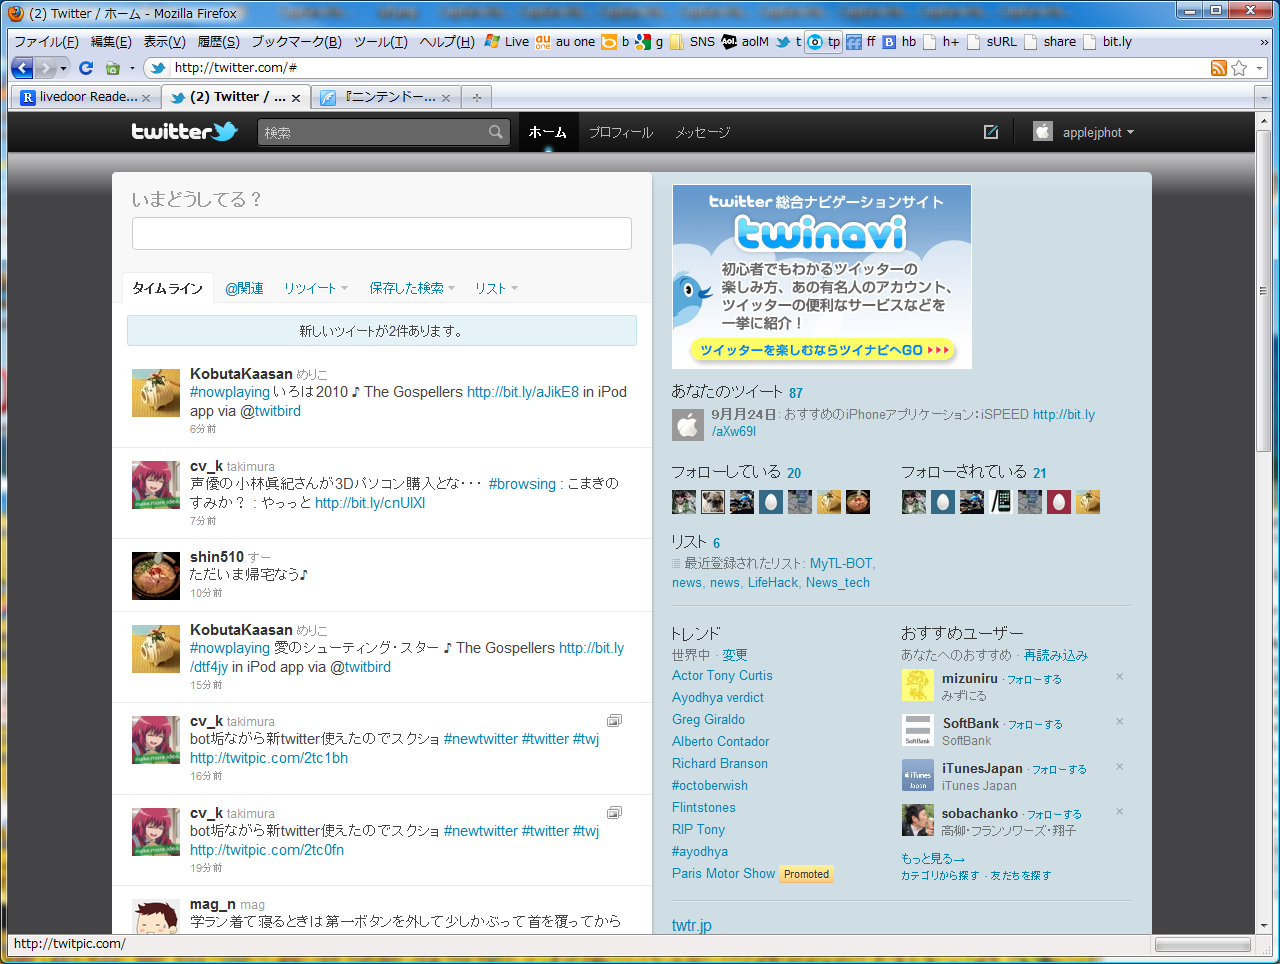
Task: Expand the リツイート dropdown tab
Action: pos(316,288)
